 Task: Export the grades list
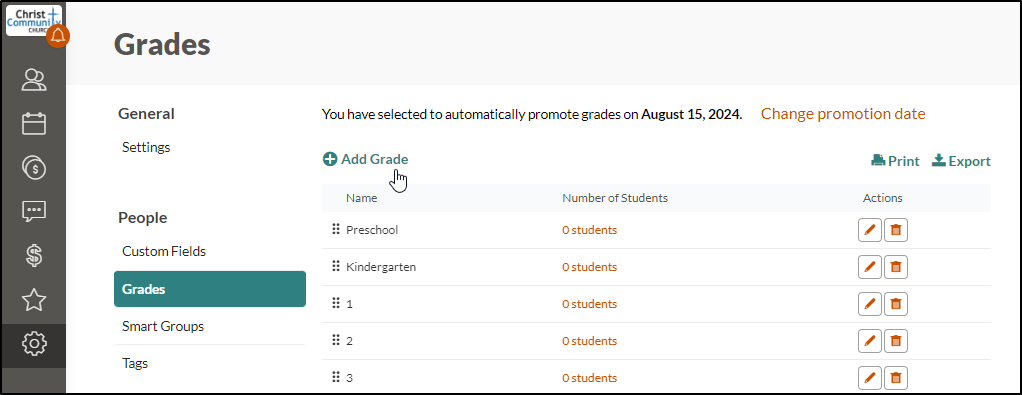coord(961,161)
